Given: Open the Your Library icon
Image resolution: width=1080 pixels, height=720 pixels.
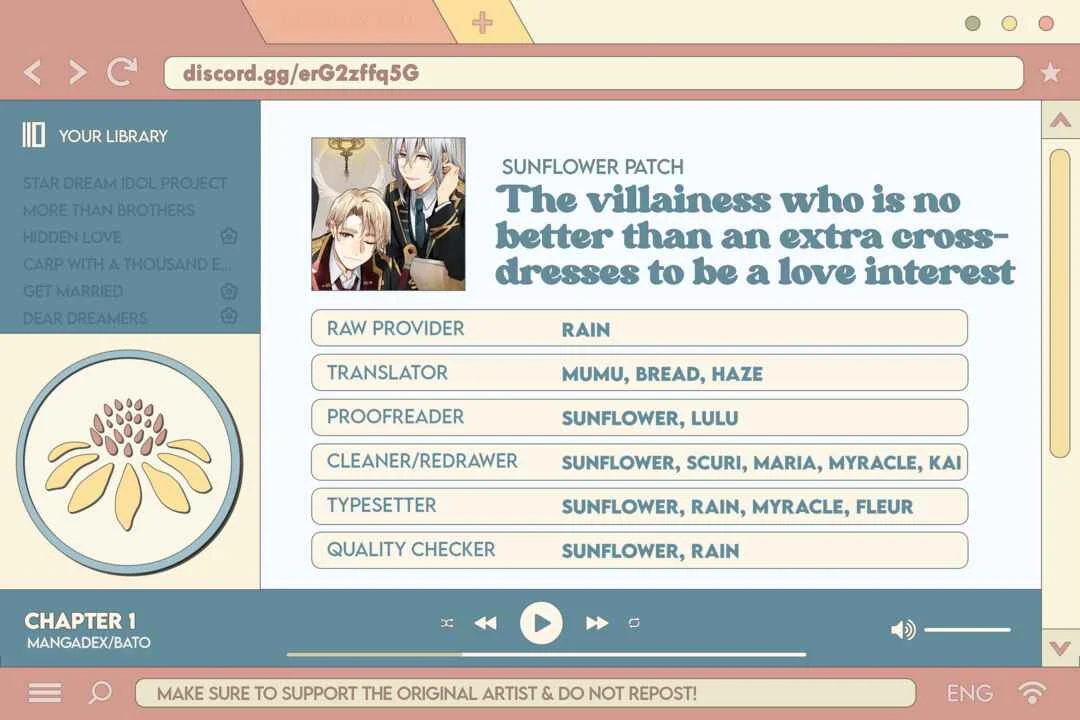Looking at the screenshot, I should click(34, 135).
